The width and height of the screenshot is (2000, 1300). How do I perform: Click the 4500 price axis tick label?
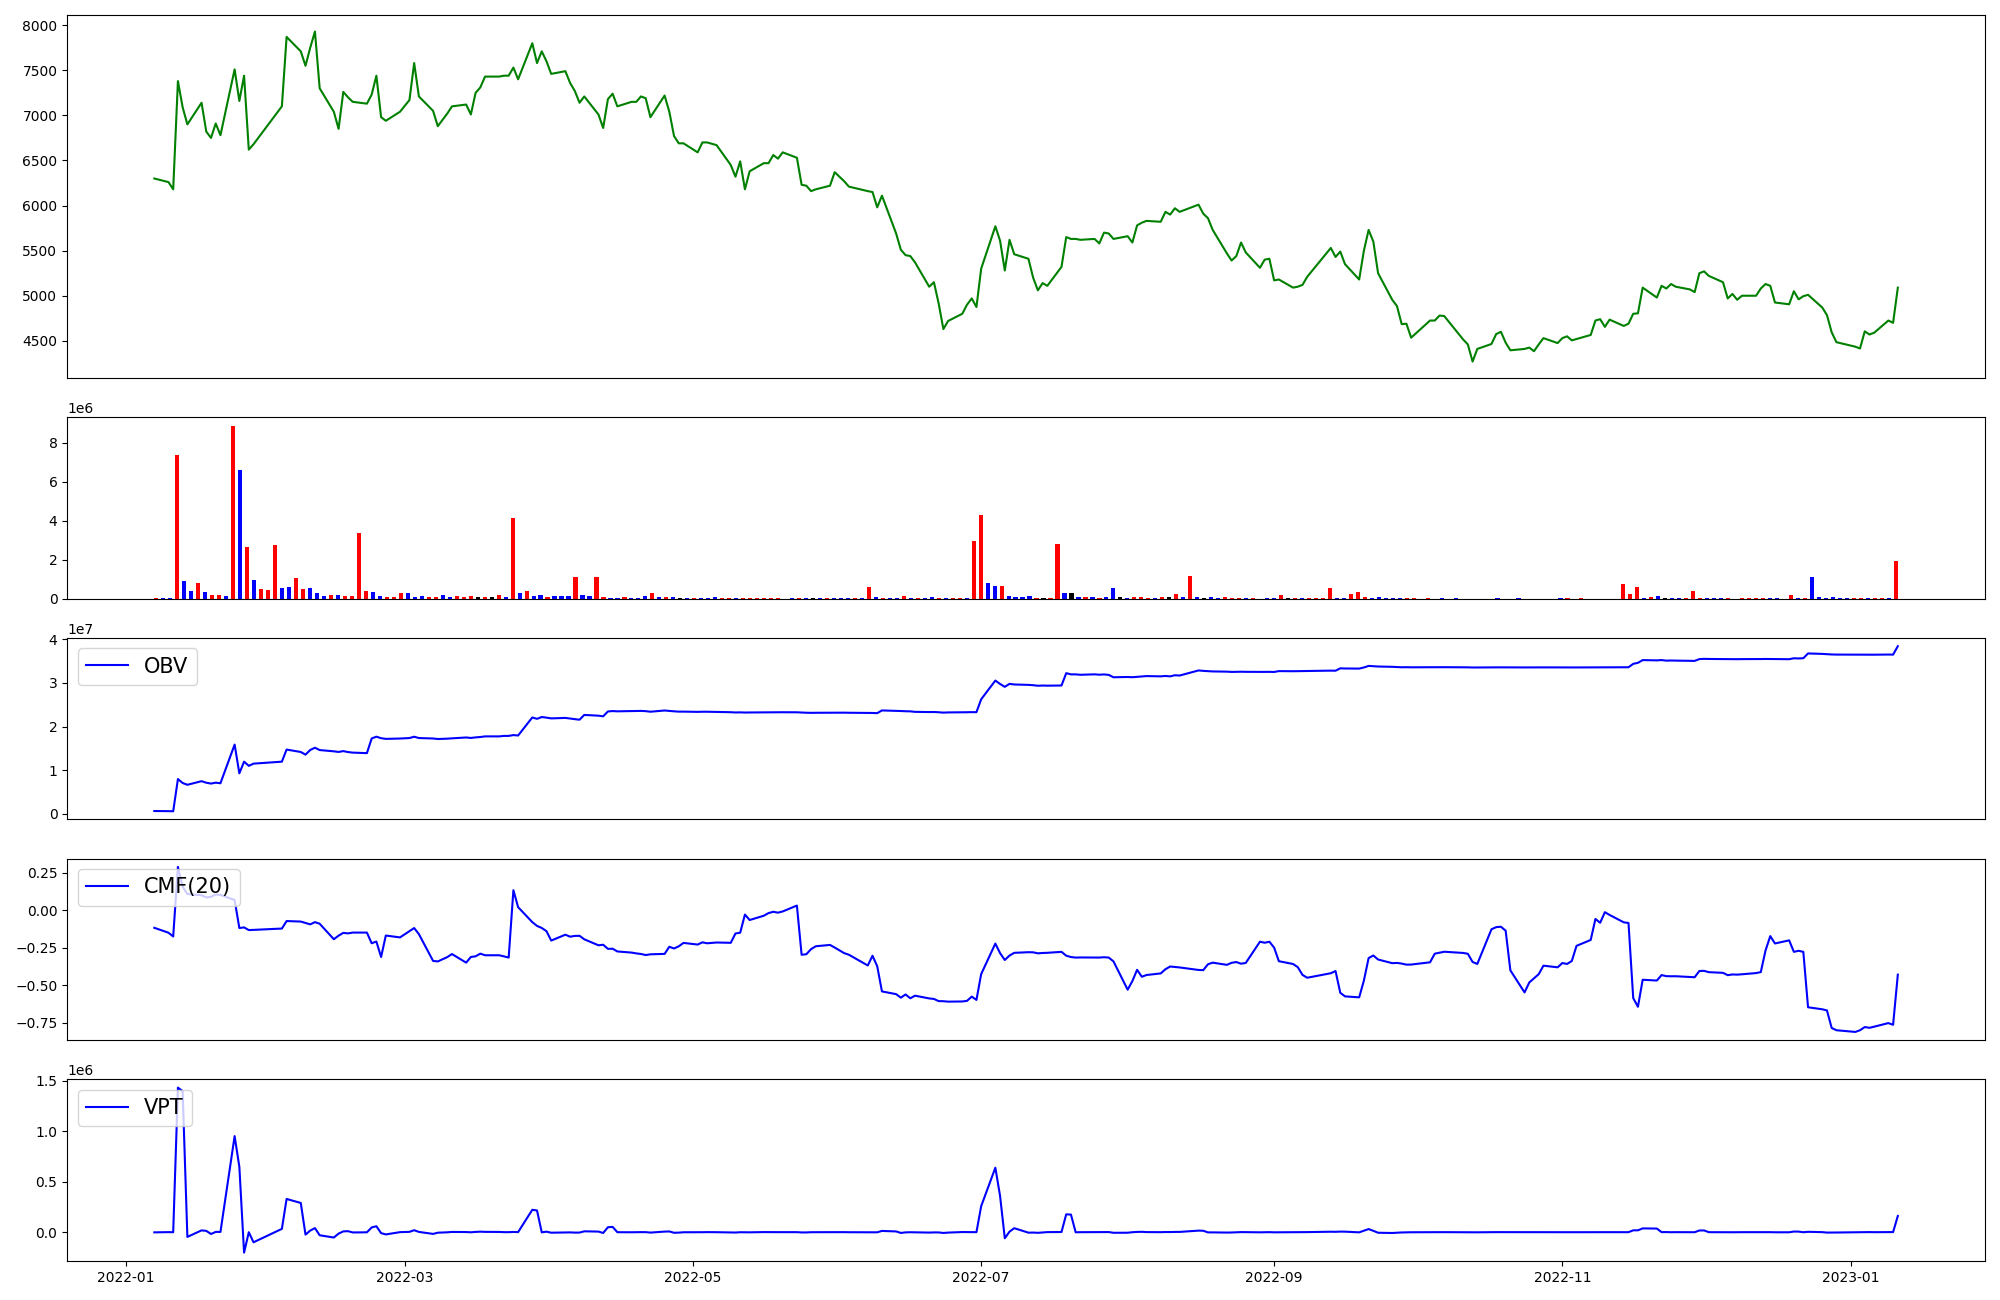point(40,342)
